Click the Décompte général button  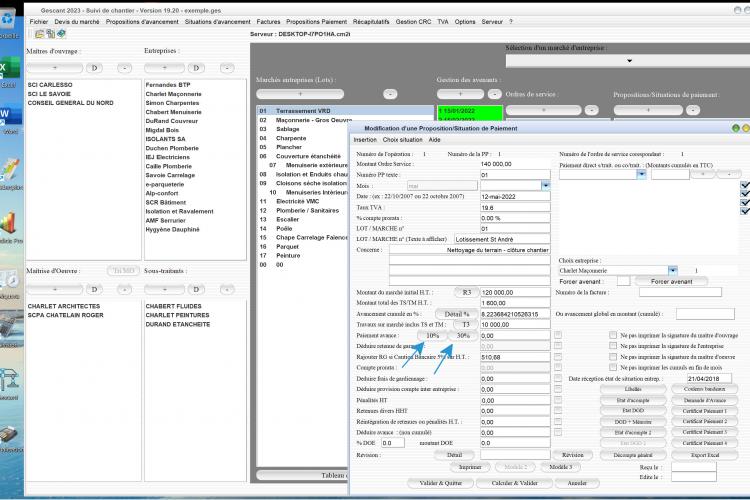(x=633, y=455)
